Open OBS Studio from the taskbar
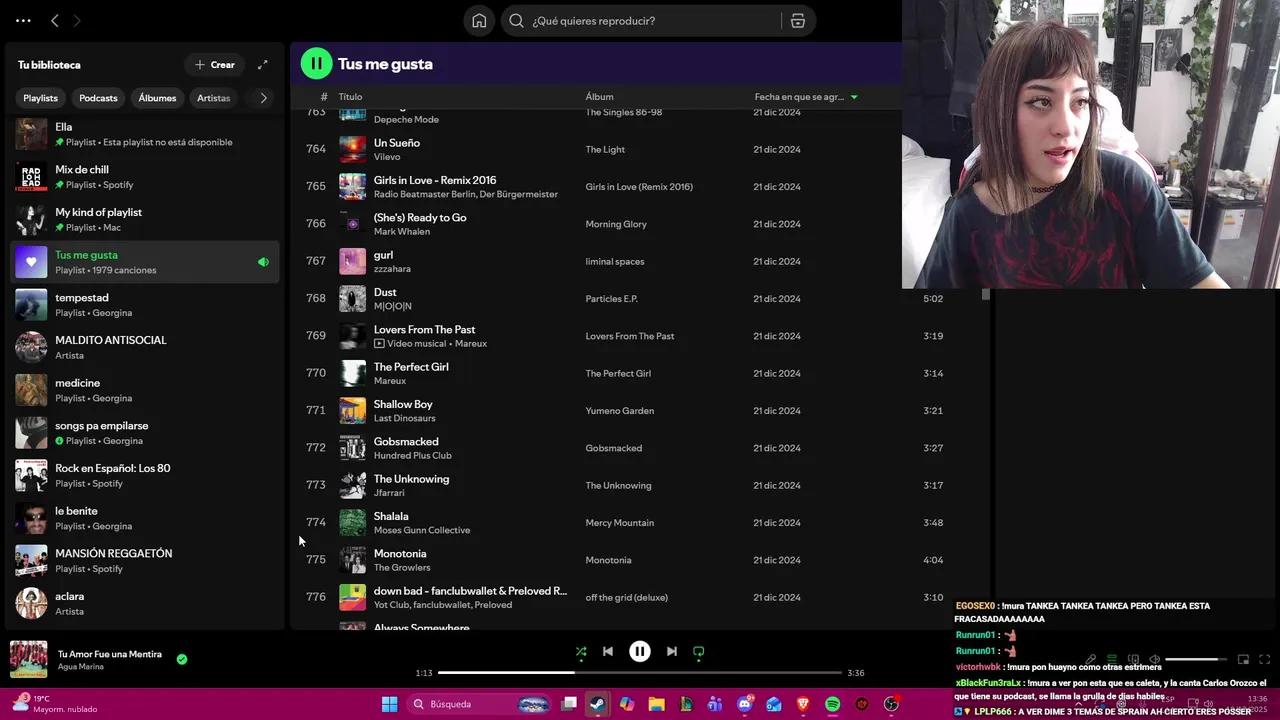The image size is (1280, 720). pyautogui.click(x=891, y=704)
